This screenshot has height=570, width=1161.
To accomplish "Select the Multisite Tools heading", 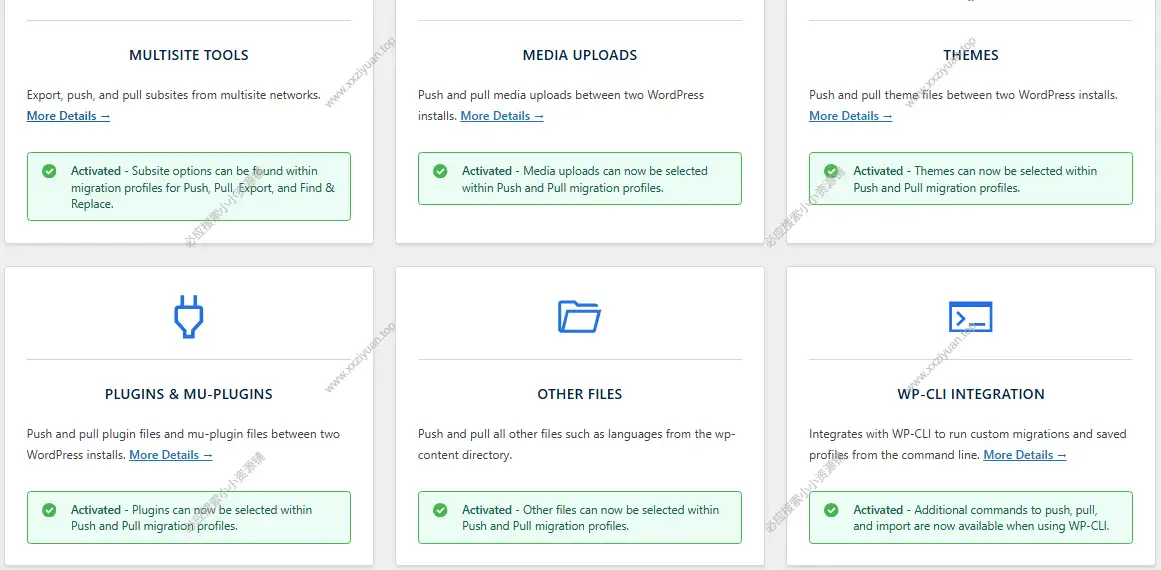I will (189, 55).
